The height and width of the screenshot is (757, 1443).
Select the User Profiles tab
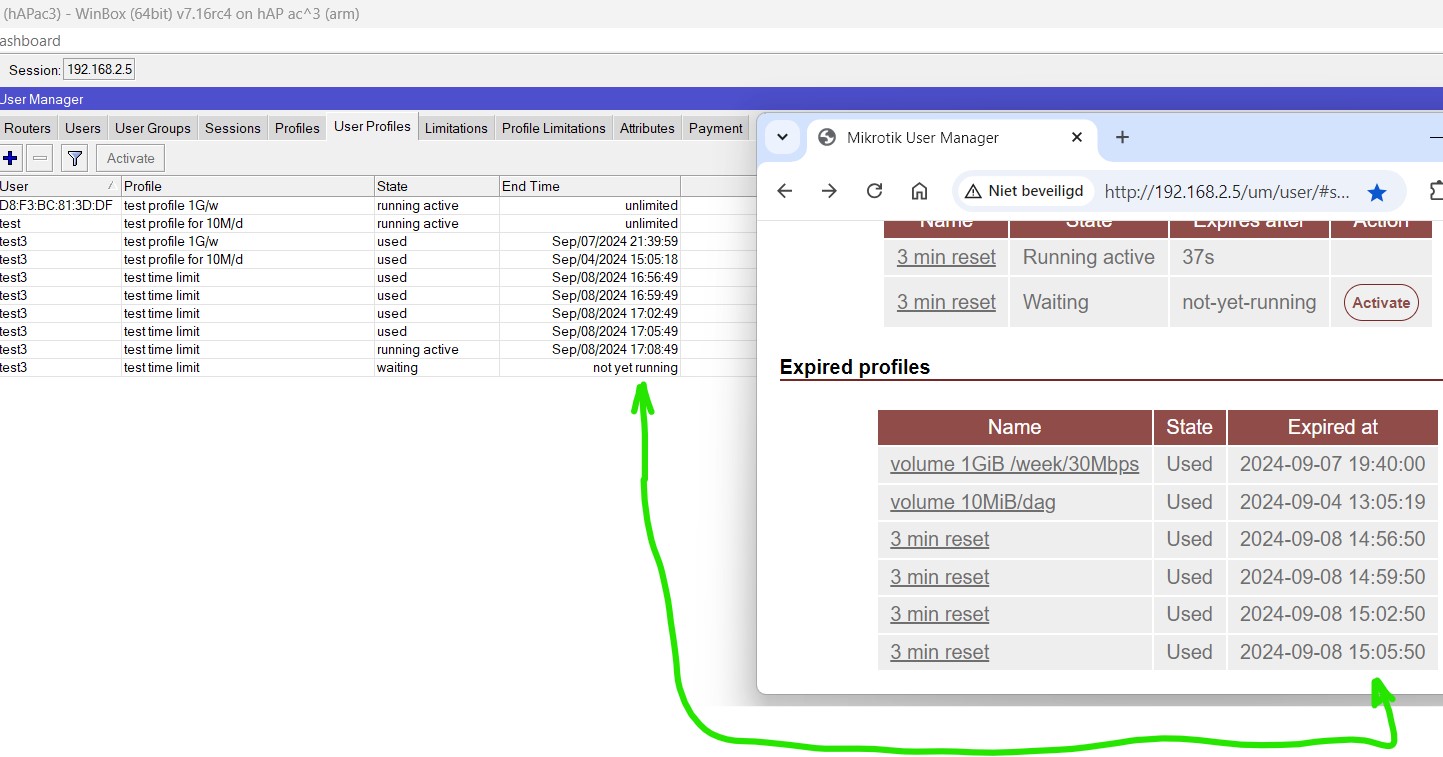tap(372, 127)
